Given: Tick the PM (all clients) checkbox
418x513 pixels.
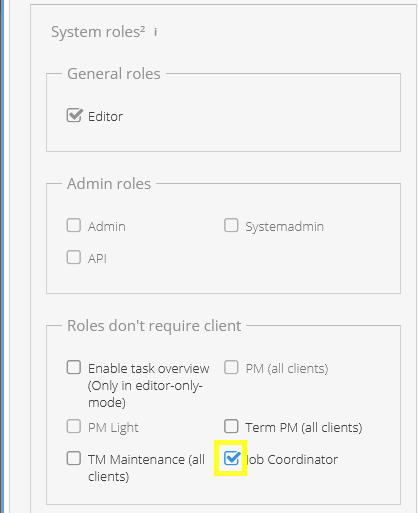Looking at the screenshot, I should point(231,367).
